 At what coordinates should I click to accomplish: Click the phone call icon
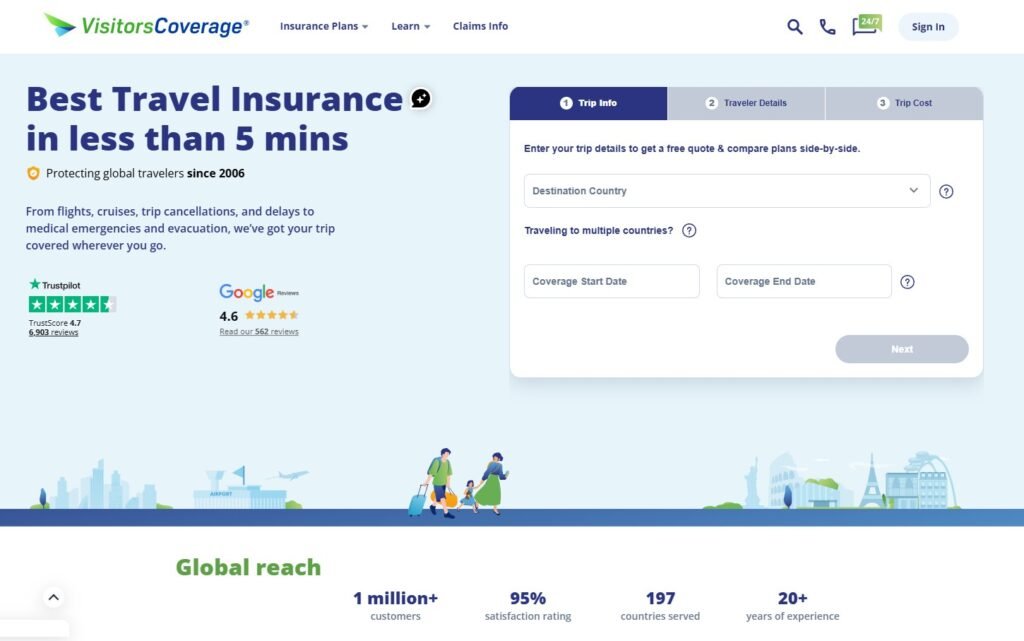pyautogui.click(x=827, y=27)
